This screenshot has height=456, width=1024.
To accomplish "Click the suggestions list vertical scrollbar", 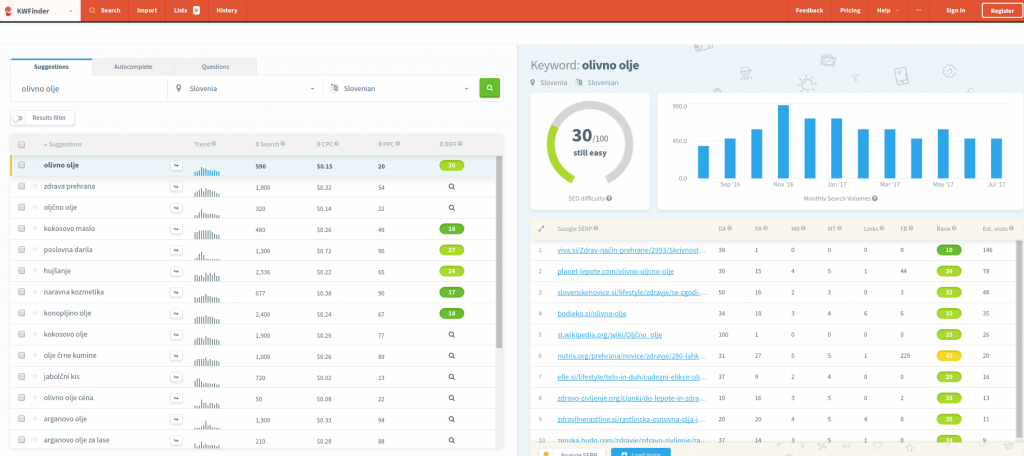I will [x=499, y=250].
